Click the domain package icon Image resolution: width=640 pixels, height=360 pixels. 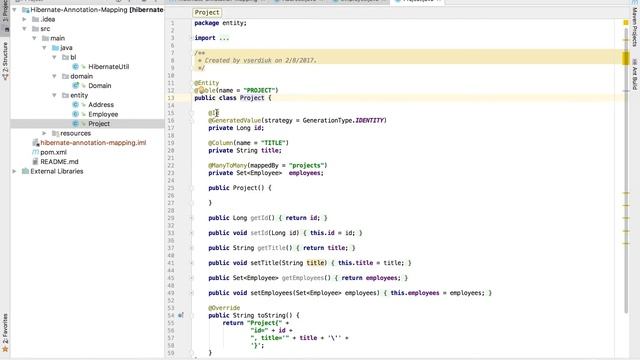[x=65, y=76]
